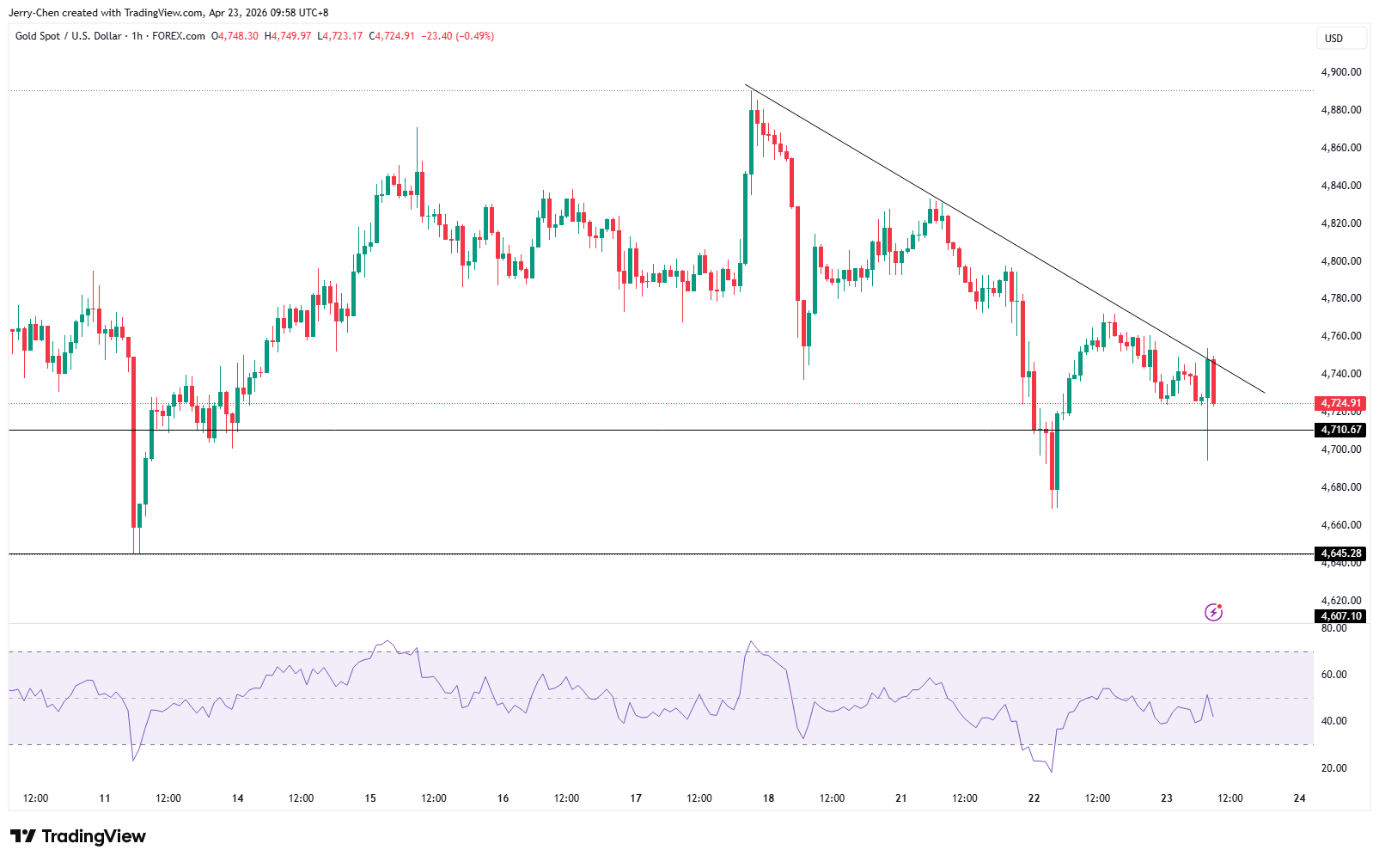Image resolution: width=1379 pixels, height=862 pixels.
Task: Click the 4,900.00 label on the price axis
Action: click(x=1340, y=72)
